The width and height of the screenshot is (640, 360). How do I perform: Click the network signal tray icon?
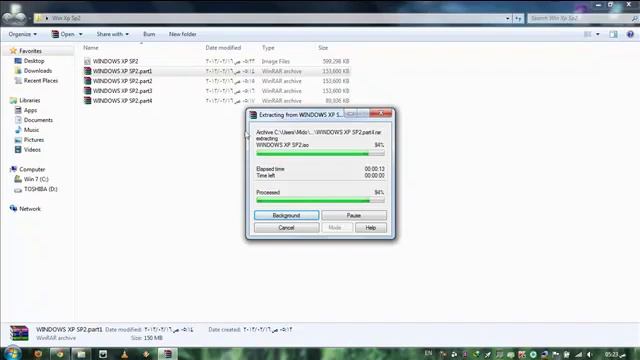pyautogui.click(x=579, y=354)
